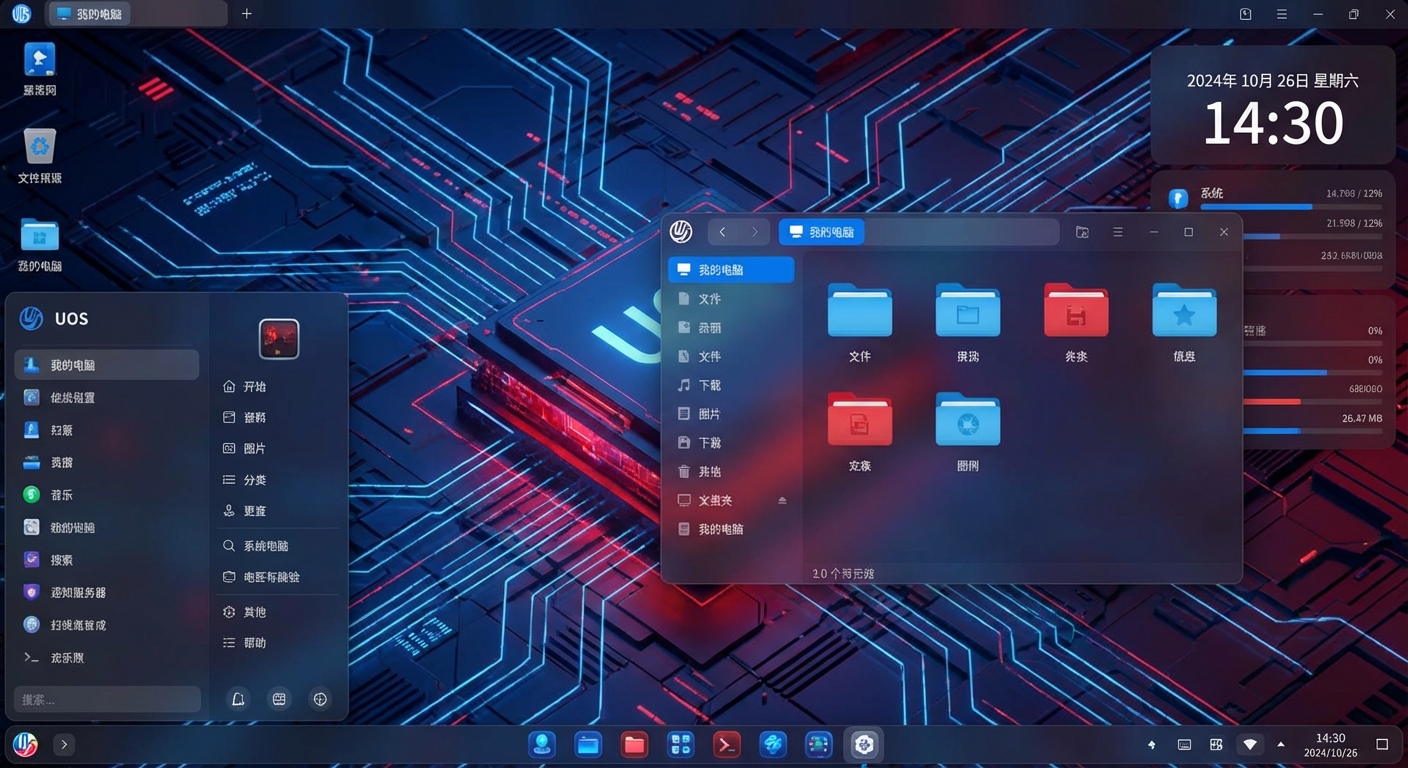Open the star folder in file manager

(1184, 311)
